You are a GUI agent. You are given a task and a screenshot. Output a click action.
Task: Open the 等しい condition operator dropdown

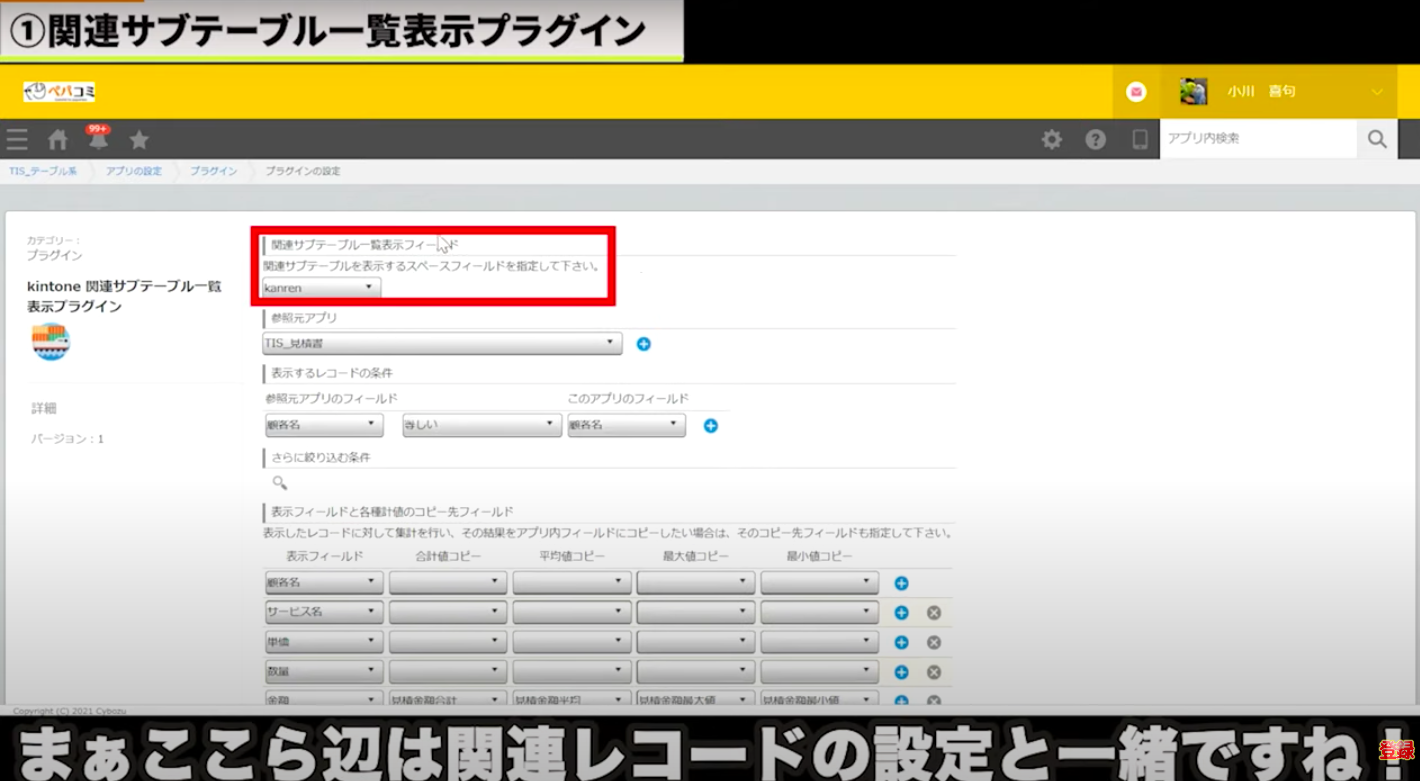tap(480, 426)
